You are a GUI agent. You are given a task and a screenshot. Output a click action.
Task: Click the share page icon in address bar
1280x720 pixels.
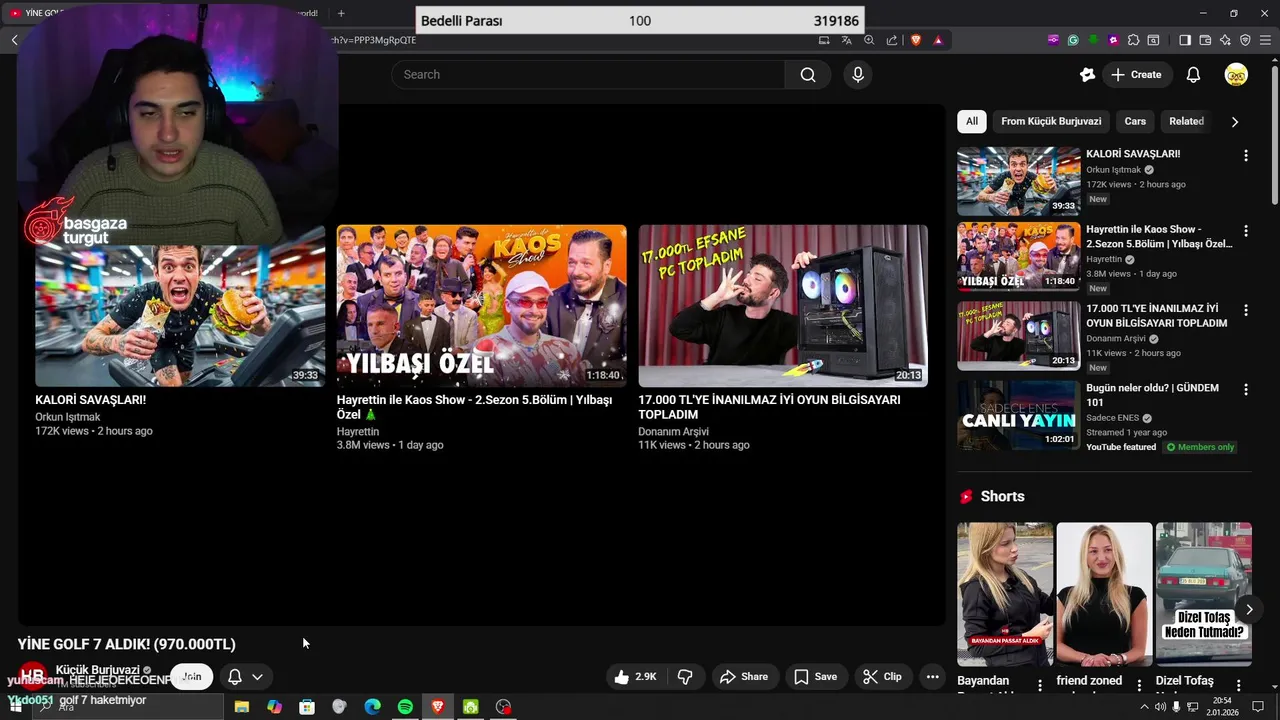tap(892, 40)
